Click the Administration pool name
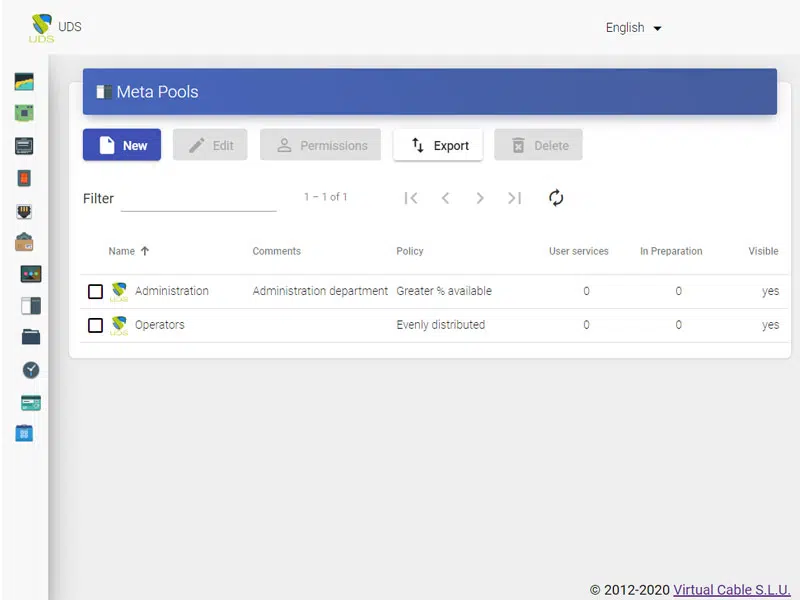Screen dimensions: 800x600 pos(171,291)
